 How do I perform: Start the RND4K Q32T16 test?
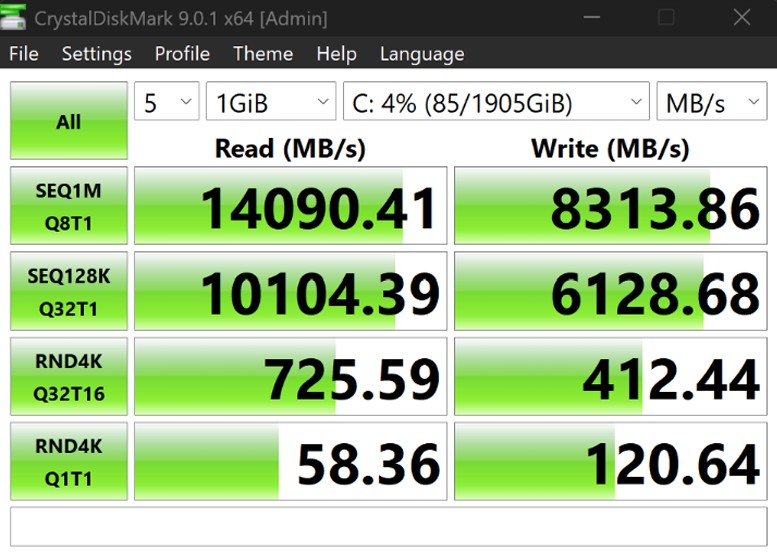[69, 377]
